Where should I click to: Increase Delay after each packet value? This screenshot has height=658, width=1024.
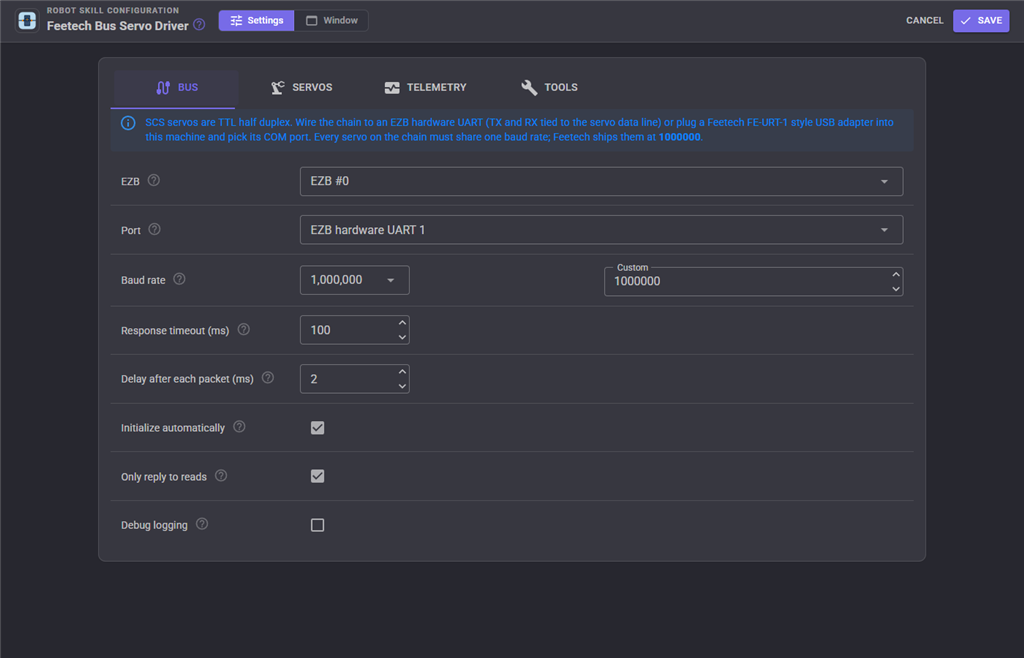tap(402, 372)
